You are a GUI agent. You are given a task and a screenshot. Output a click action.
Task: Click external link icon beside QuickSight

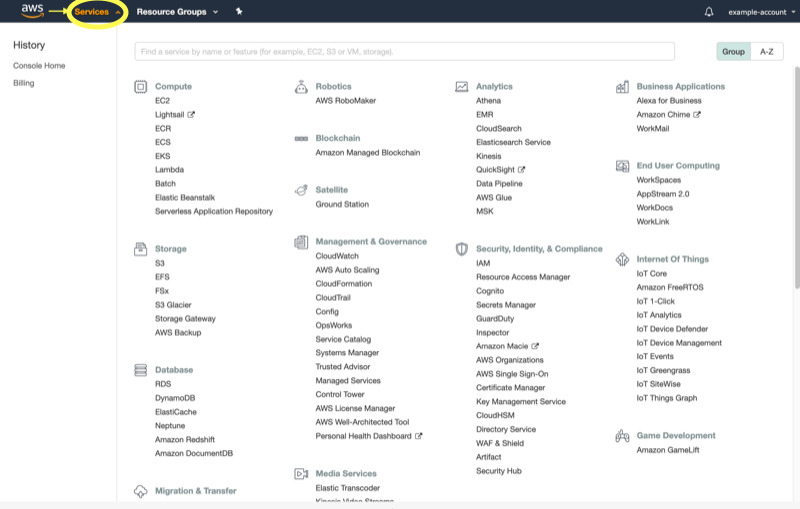click(x=521, y=169)
